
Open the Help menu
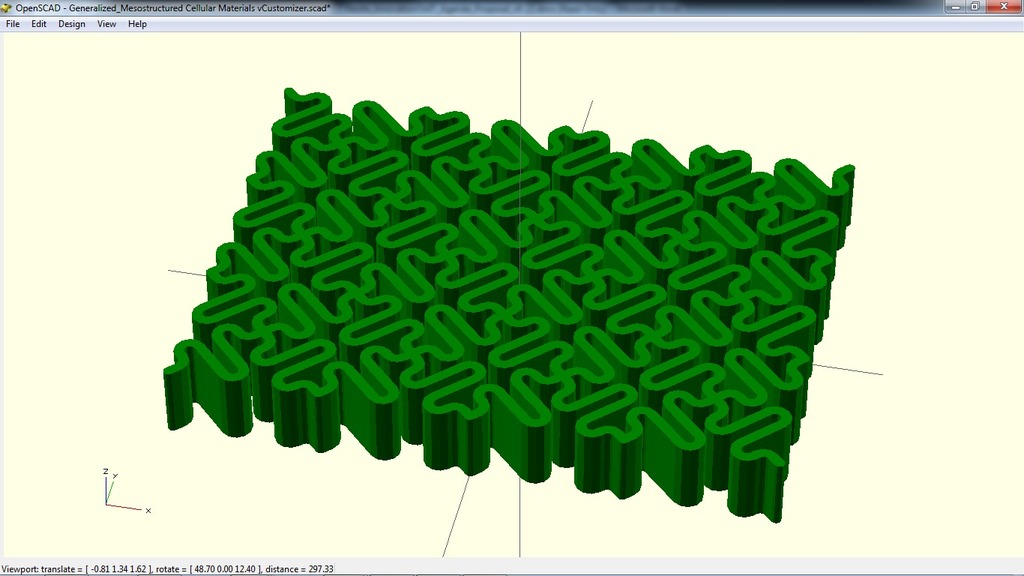[x=137, y=24]
